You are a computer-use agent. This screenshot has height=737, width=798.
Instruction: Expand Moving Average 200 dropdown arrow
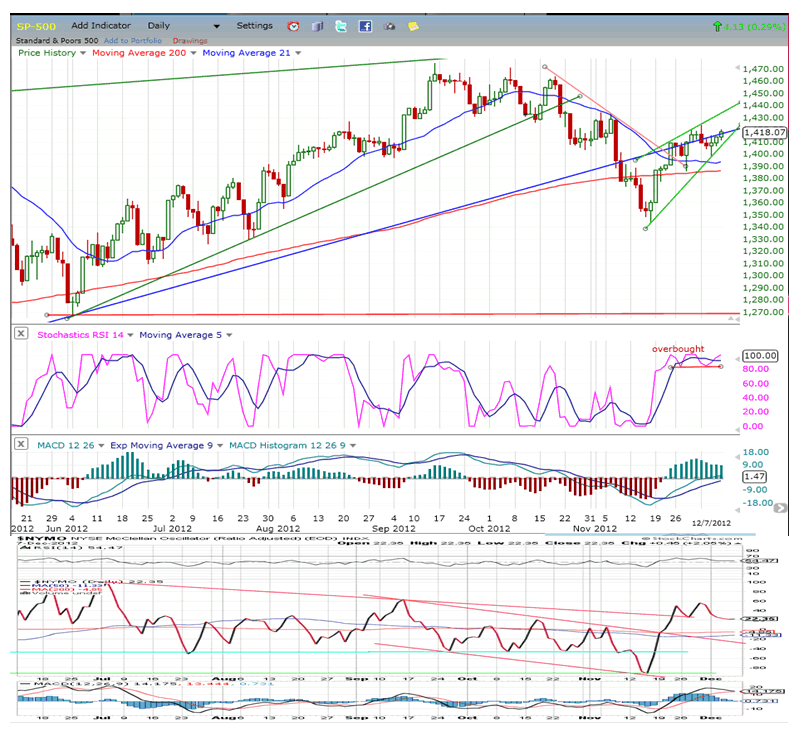193,53
